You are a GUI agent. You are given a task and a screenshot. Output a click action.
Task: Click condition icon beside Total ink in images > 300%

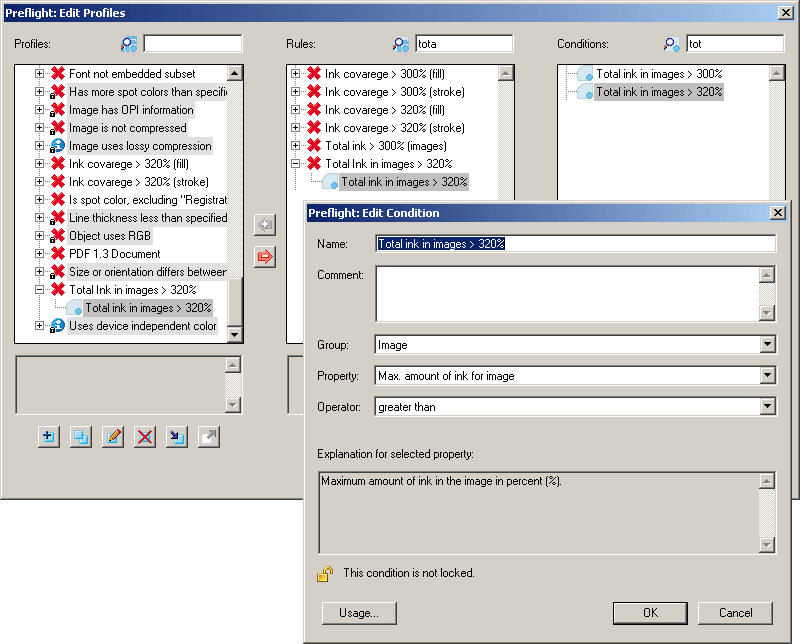(585, 74)
